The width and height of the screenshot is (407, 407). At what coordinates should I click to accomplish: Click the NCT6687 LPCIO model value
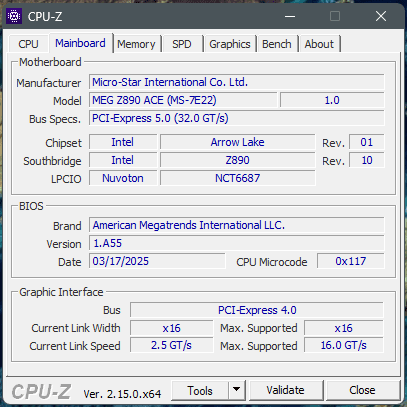[237, 178]
